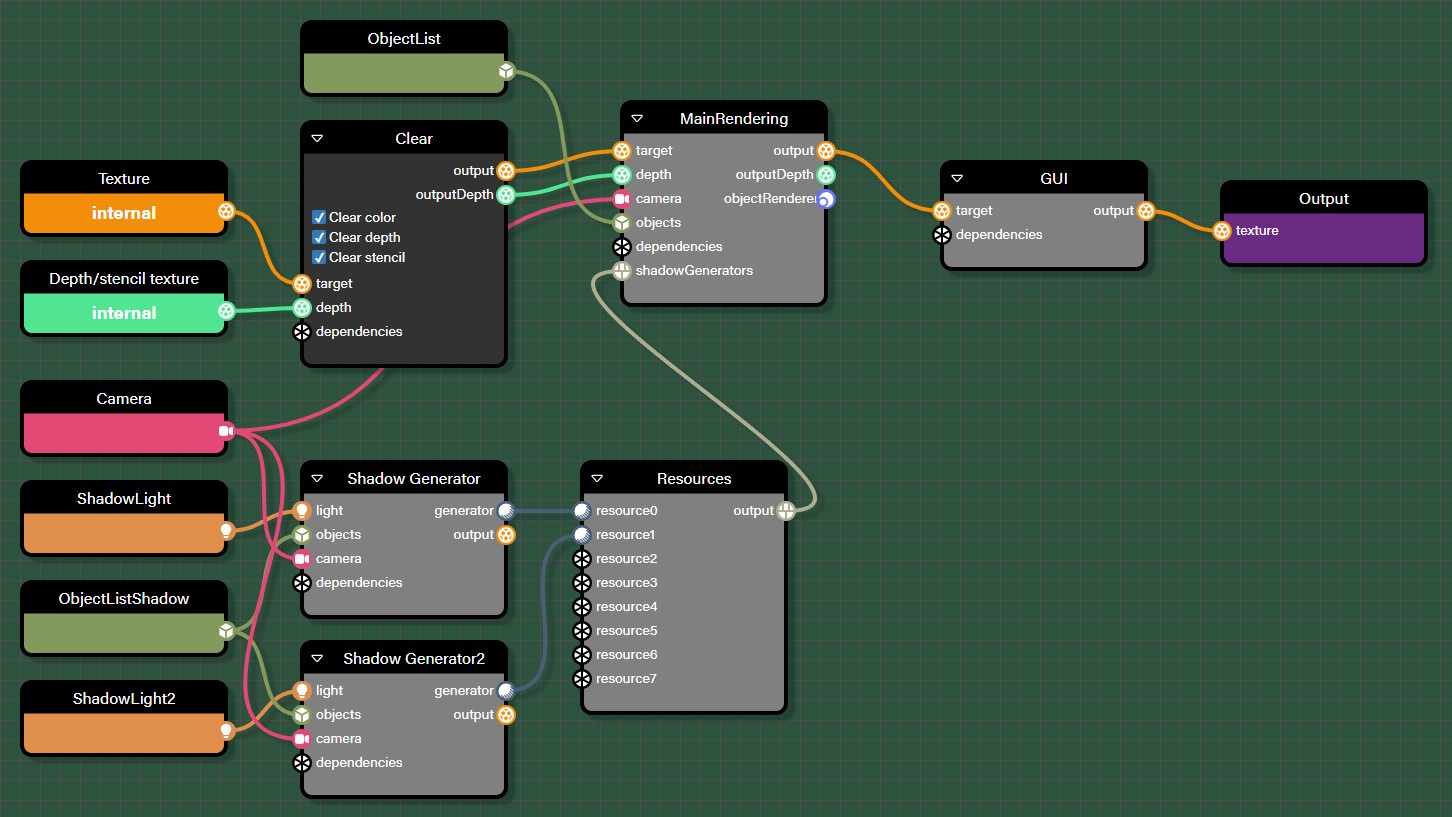Click the resource0 input port on Resources node
Screen dimensions: 1452x817
(582, 510)
